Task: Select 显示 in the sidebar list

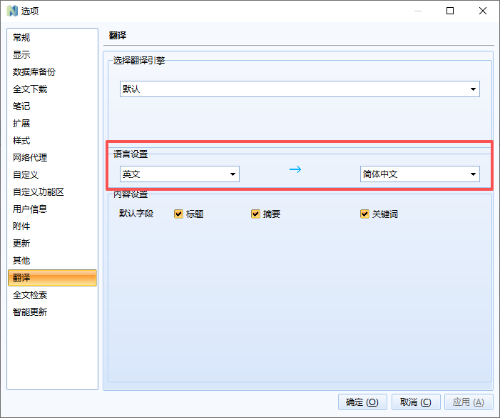Action: [52, 55]
